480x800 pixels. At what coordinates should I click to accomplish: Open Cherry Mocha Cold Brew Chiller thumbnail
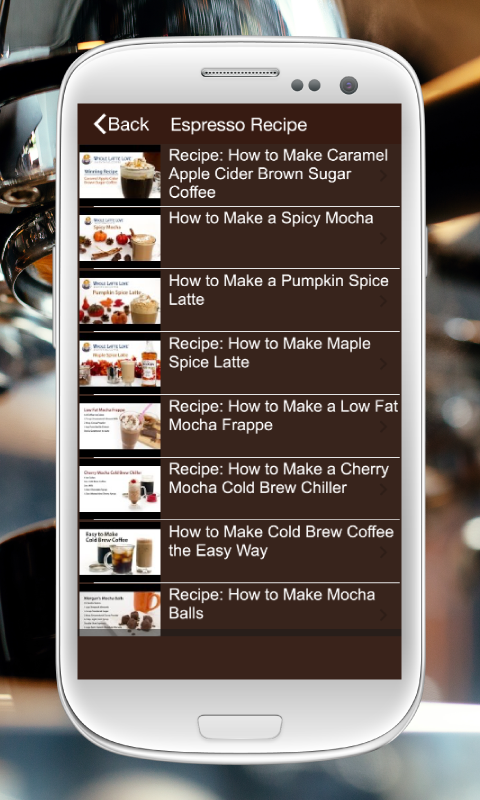(x=120, y=489)
